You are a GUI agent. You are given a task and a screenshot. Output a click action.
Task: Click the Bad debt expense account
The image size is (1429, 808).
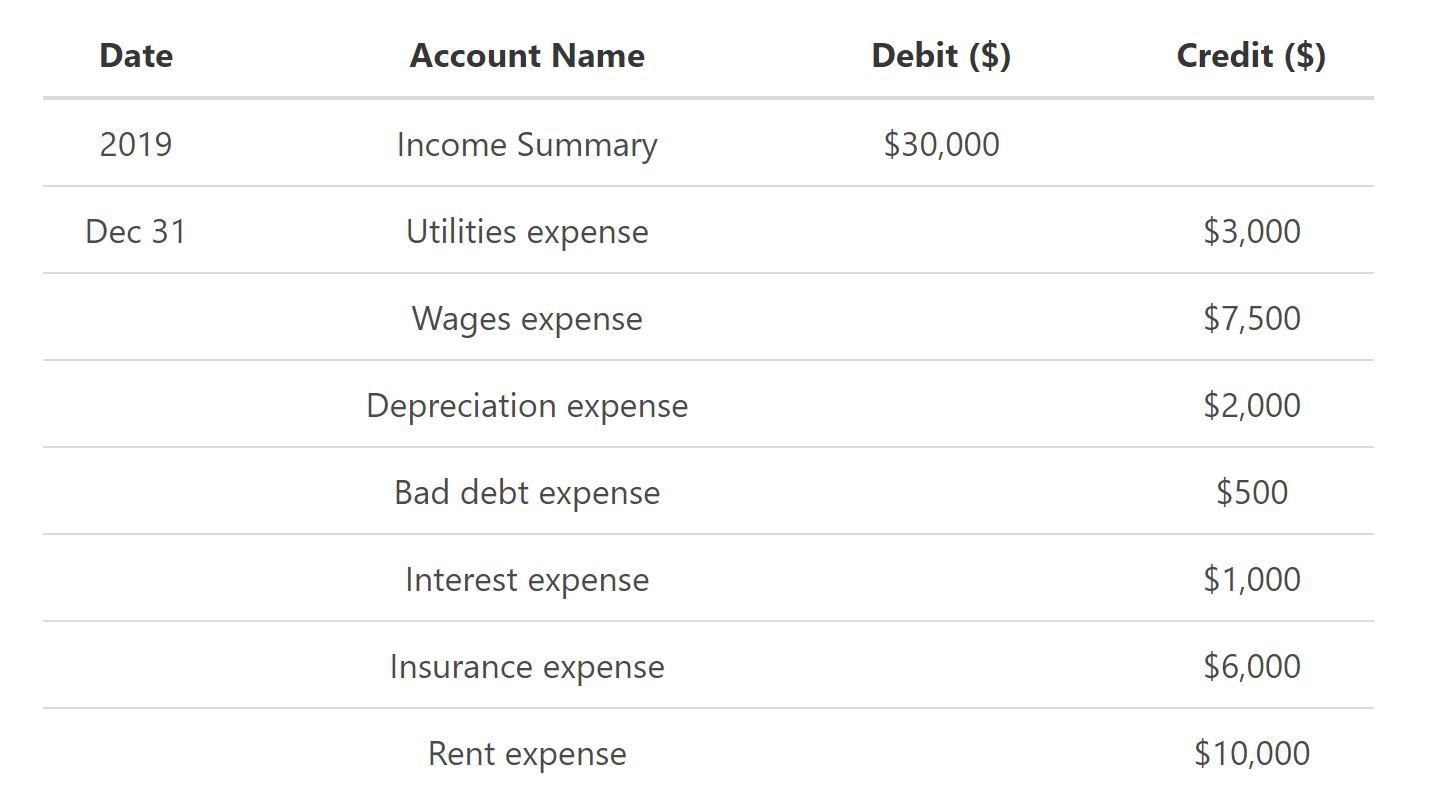coord(527,493)
